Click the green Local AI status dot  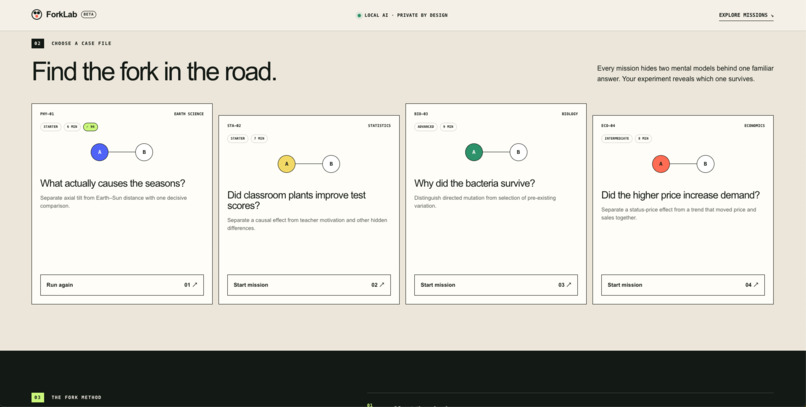pyautogui.click(x=359, y=15)
